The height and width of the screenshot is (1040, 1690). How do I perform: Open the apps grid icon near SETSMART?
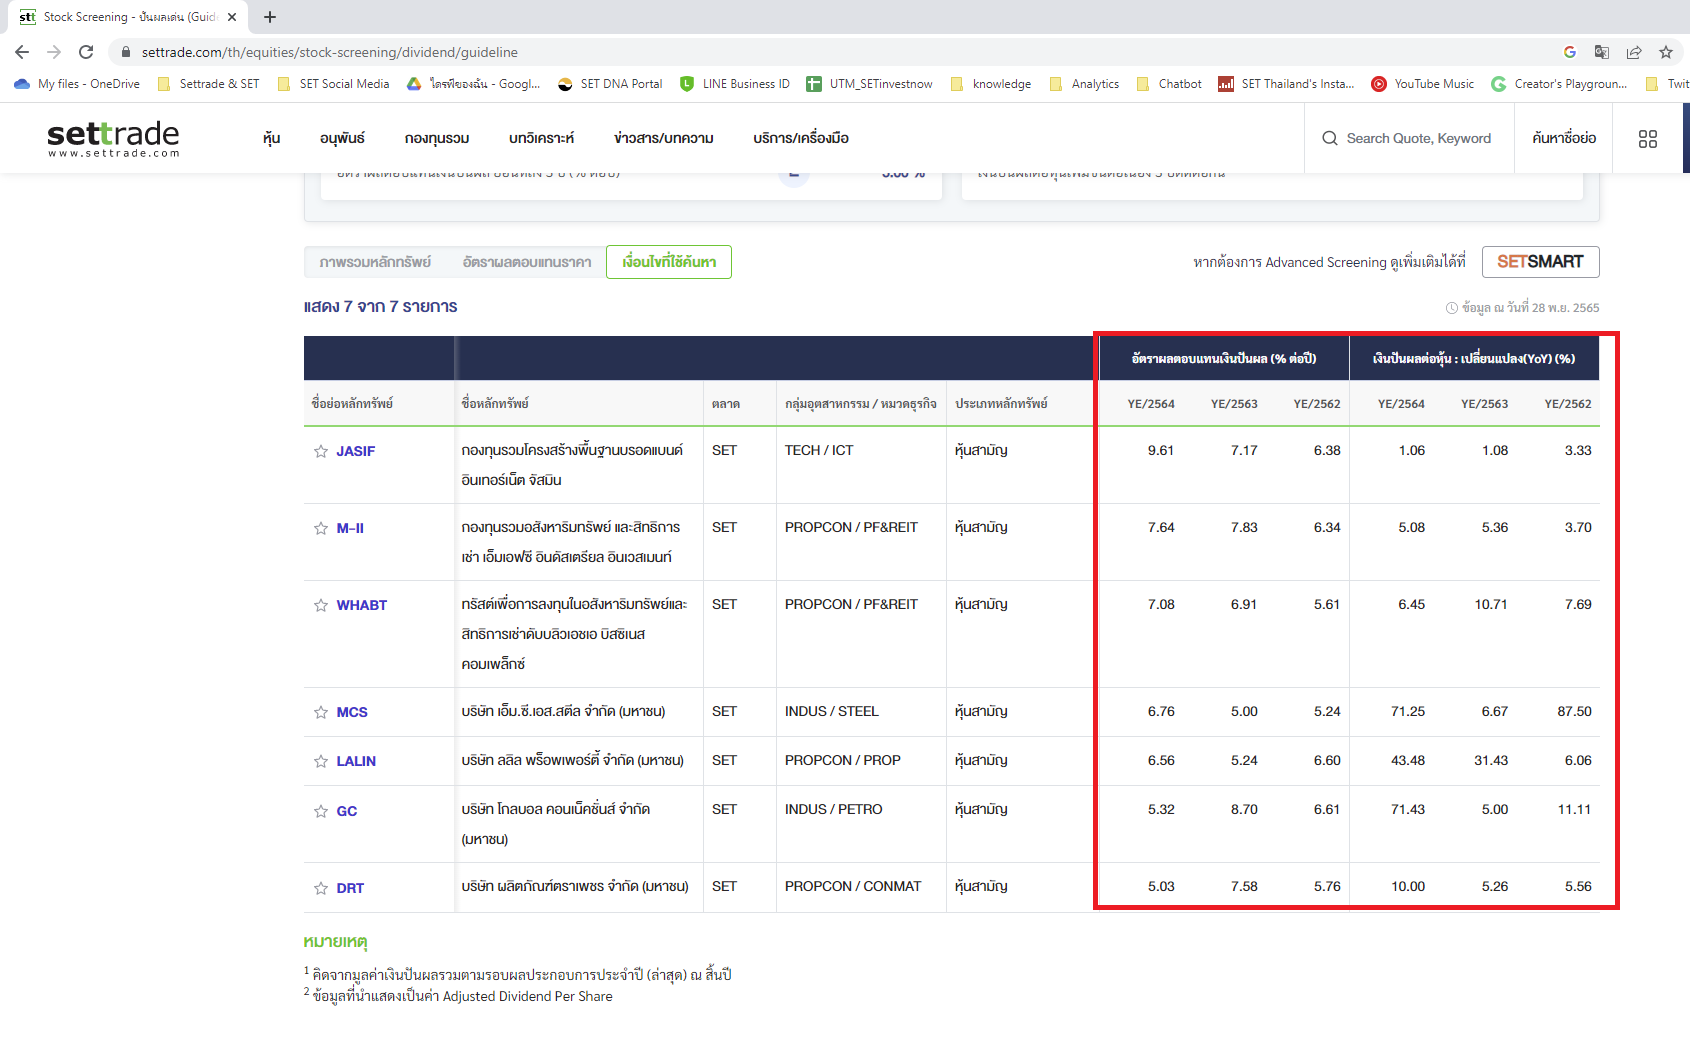coord(1648,138)
